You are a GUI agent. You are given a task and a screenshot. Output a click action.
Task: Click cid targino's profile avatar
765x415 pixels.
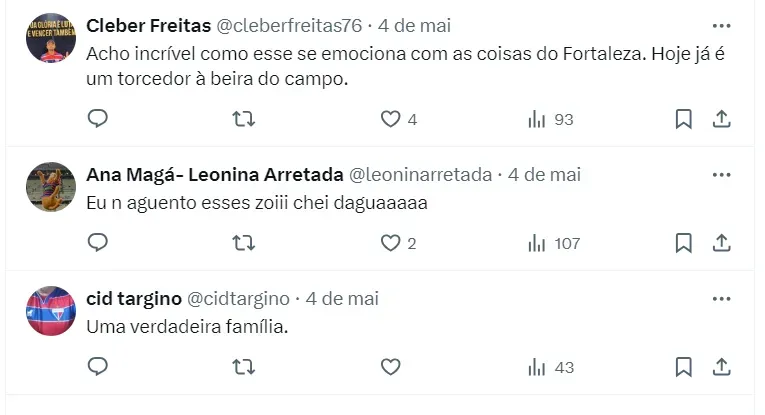[51, 311]
